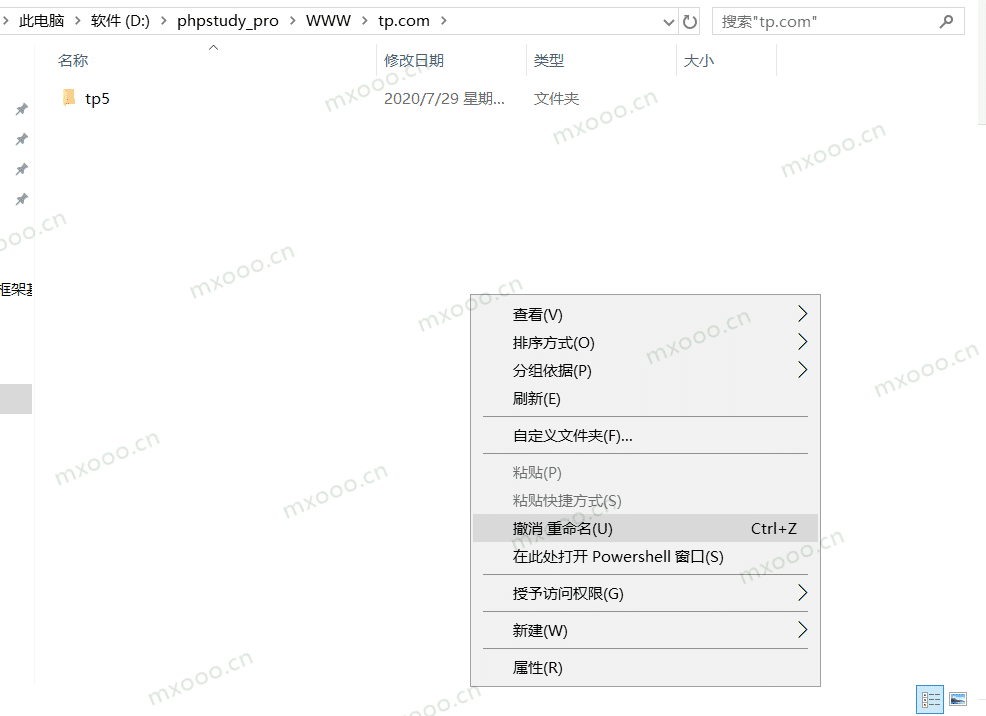Click the search tp.com input field
This screenshot has height=716, width=986.
[825, 21]
